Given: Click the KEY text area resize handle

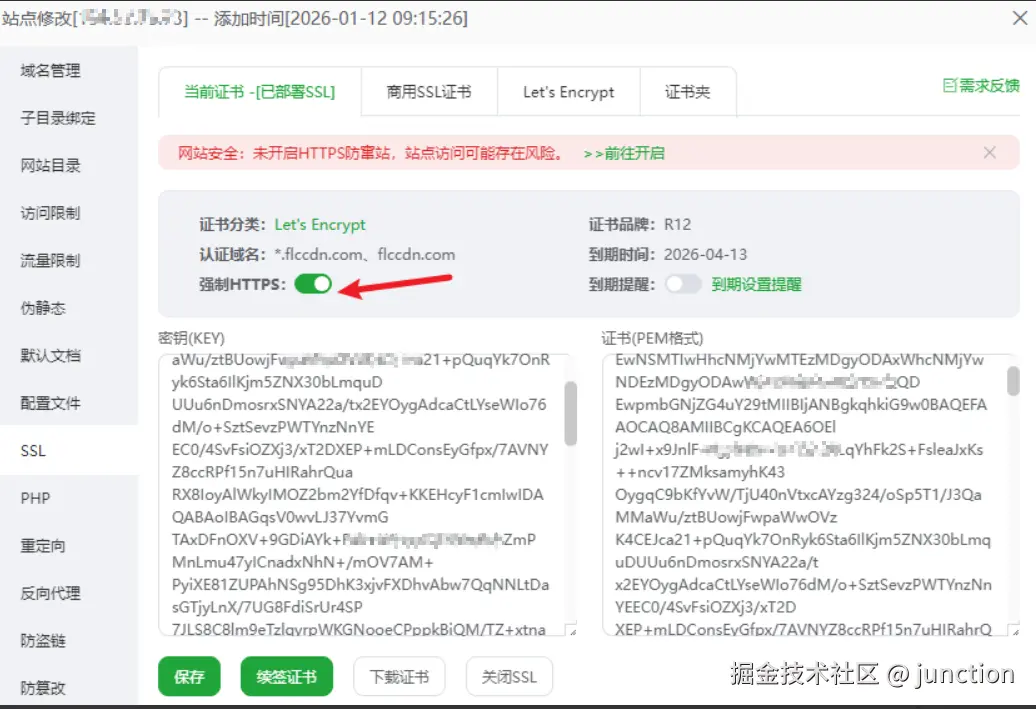Looking at the screenshot, I should click(x=572, y=632).
